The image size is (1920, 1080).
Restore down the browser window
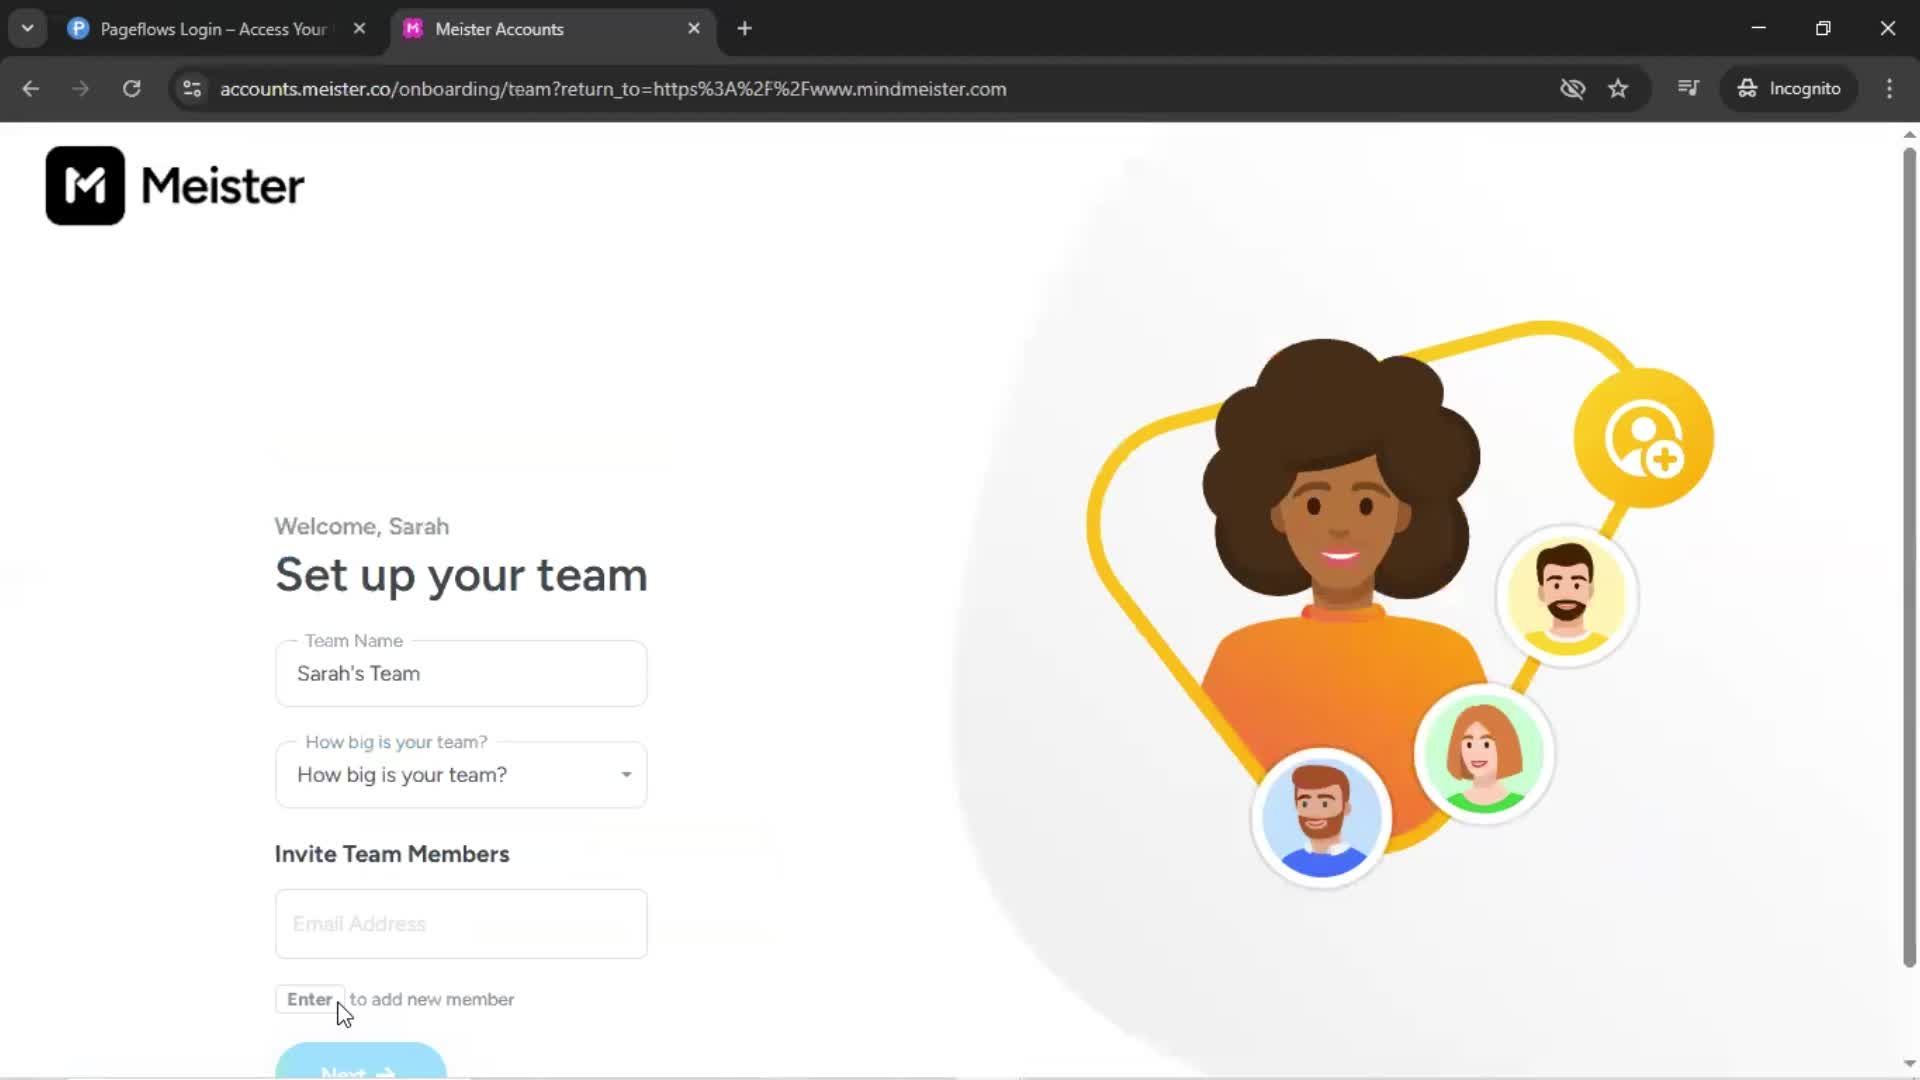(1823, 28)
